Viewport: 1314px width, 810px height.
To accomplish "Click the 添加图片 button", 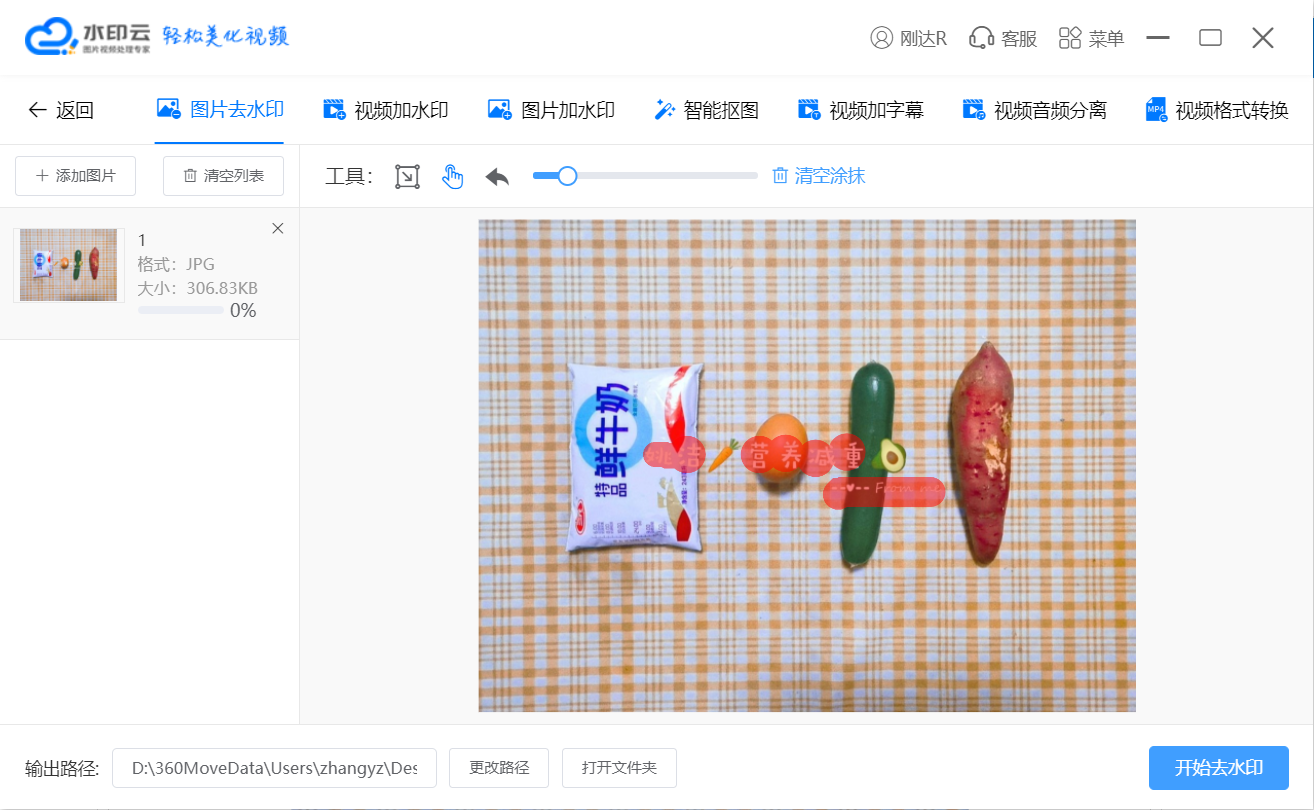I will pyautogui.click(x=76, y=176).
